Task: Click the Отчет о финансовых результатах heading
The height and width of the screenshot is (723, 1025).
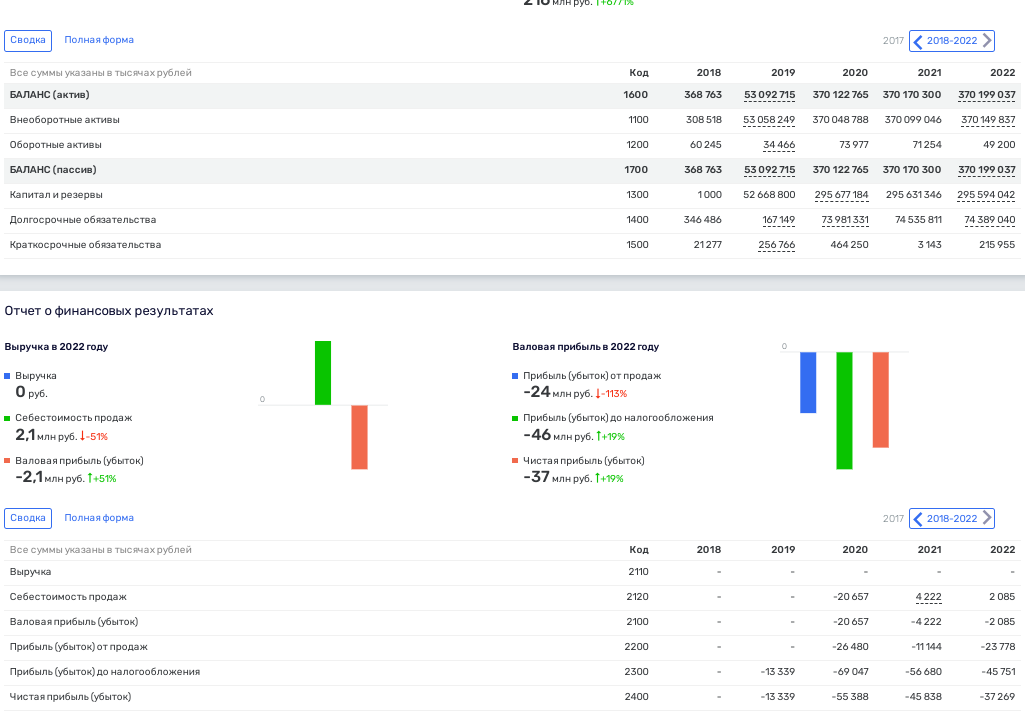Action: [x=109, y=311]
